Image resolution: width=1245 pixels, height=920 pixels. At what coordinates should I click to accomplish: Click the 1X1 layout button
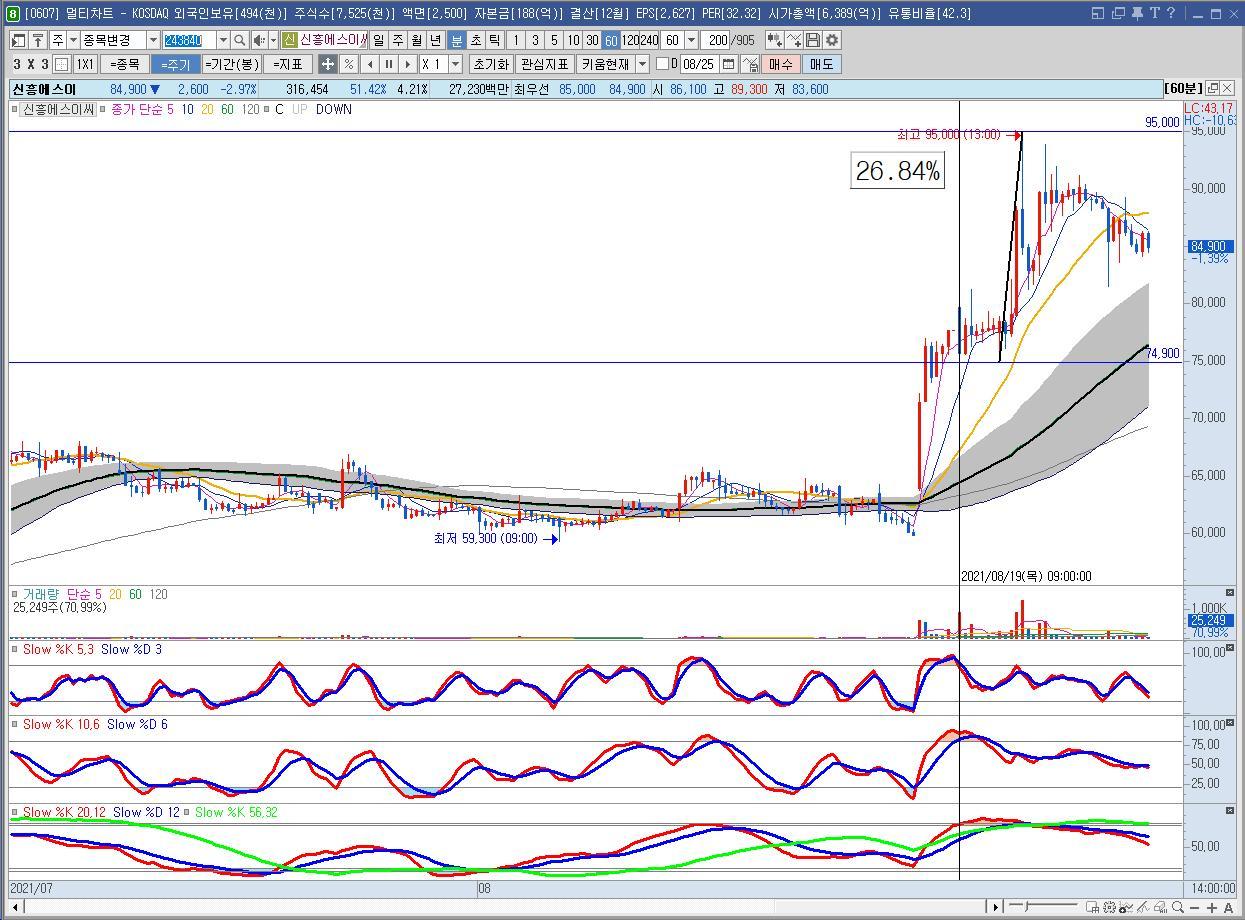85,64
